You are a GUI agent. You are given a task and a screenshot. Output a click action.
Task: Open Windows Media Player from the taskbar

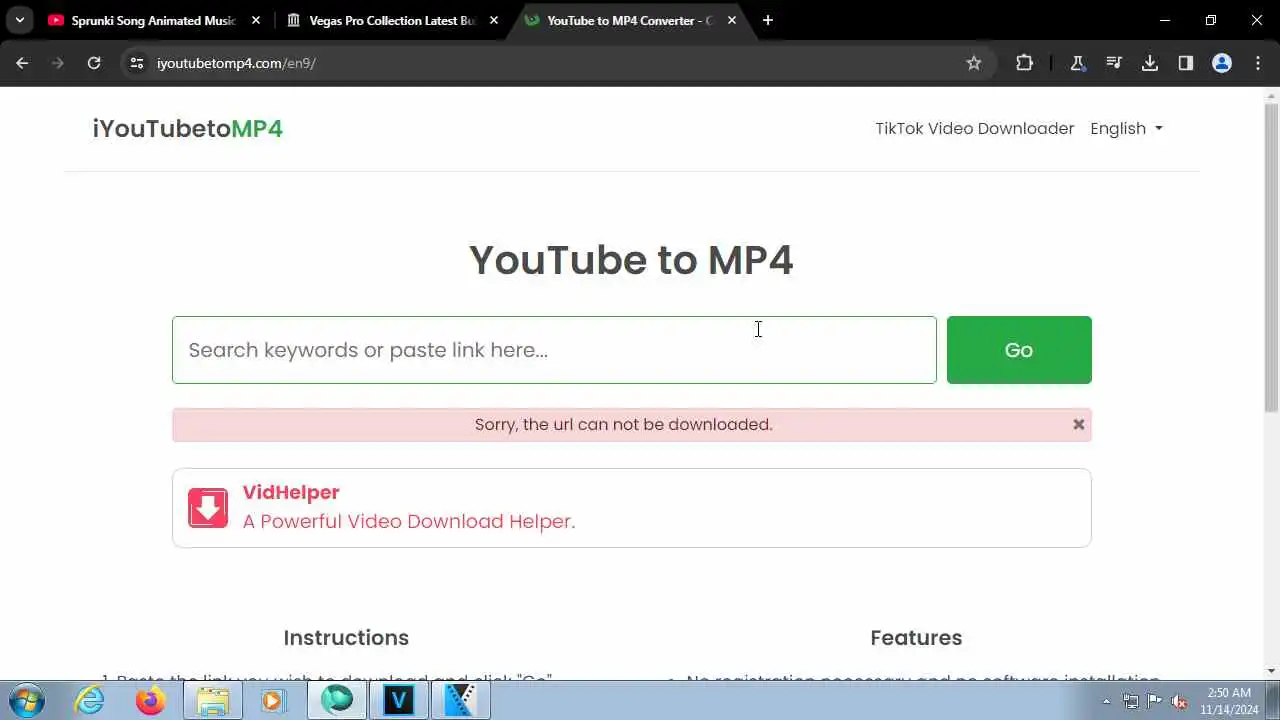pos(273,700)
